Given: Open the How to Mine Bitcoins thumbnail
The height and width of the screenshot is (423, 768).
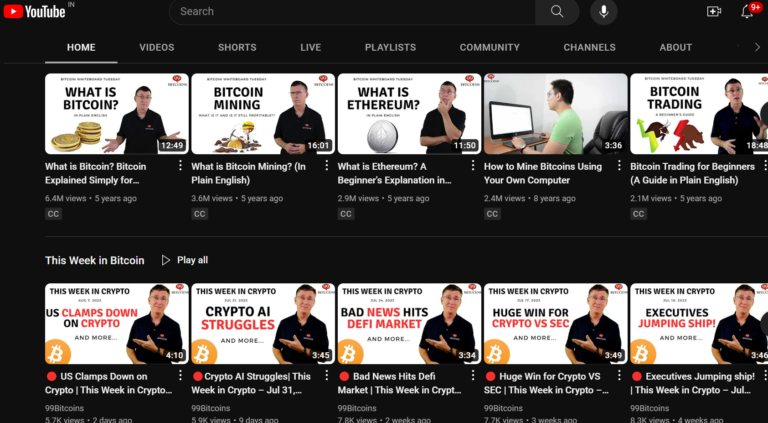Looking at the screenshot, I should 555,114.
